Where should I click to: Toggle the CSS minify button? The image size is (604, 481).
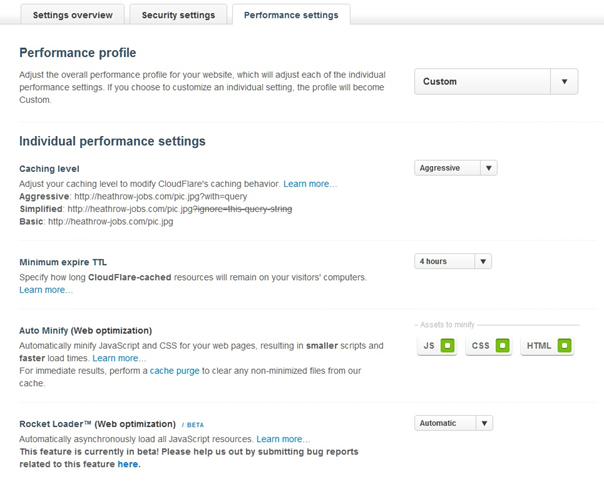pyautogui.click(x=488, y=346)
